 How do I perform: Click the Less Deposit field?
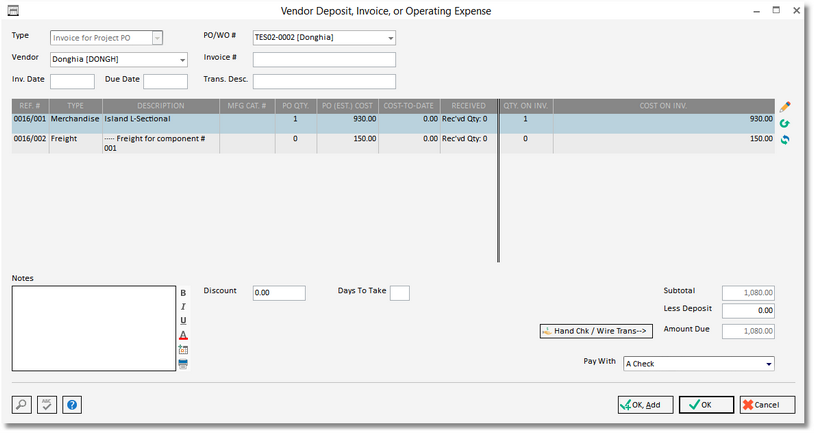(748, 310)
